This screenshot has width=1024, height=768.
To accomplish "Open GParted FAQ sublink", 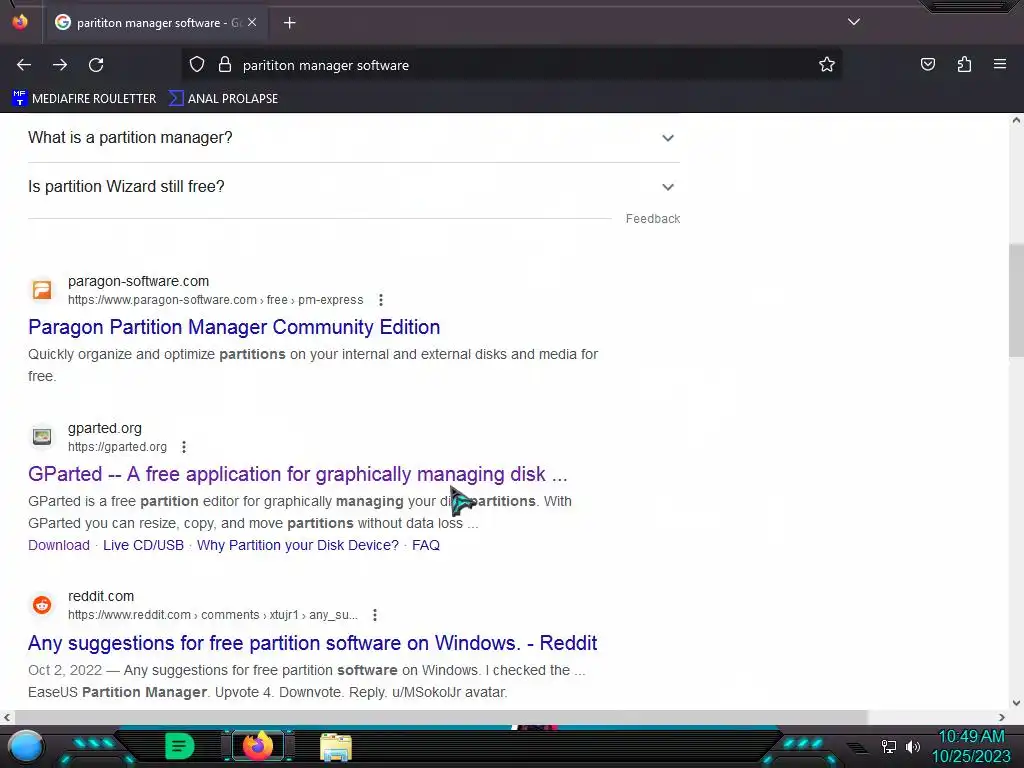I will tap(426, 545).
